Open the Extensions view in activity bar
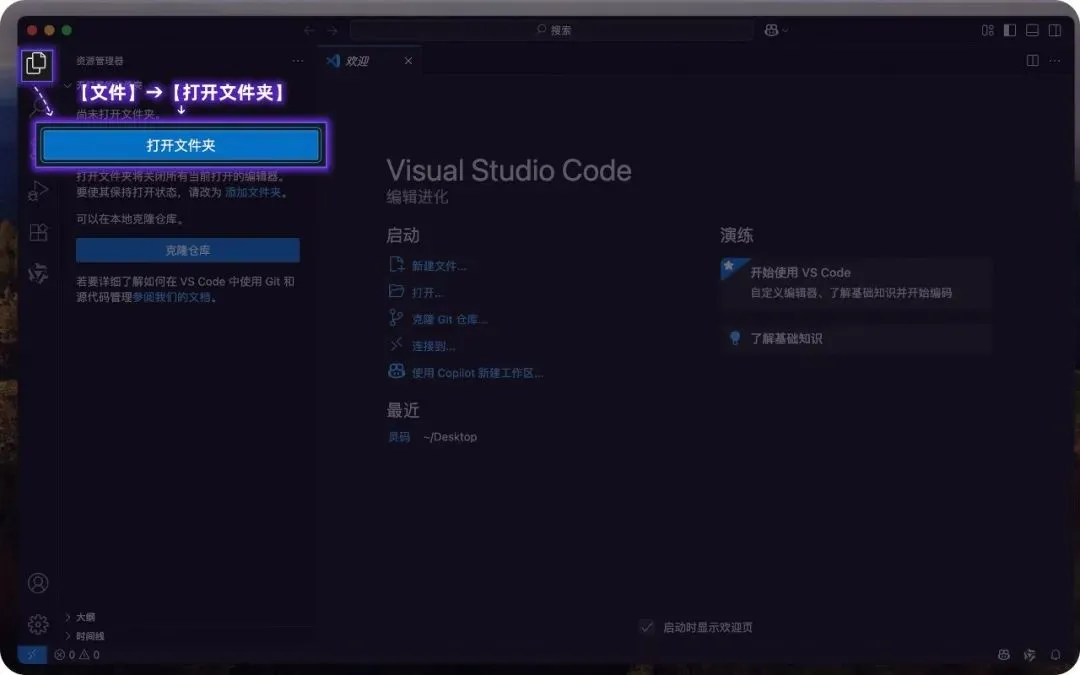This screenshot has height=675, width=1080. click(38, 232)
